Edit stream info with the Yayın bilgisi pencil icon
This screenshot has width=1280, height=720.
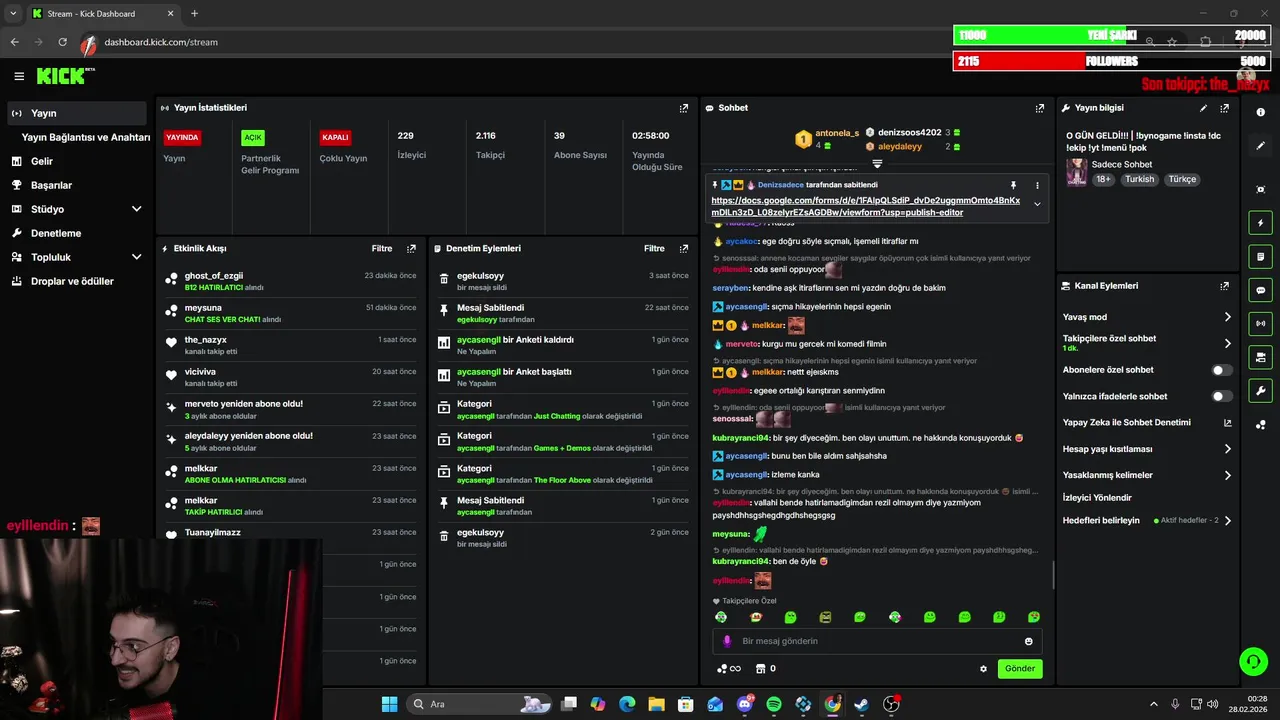(1203, 108)
